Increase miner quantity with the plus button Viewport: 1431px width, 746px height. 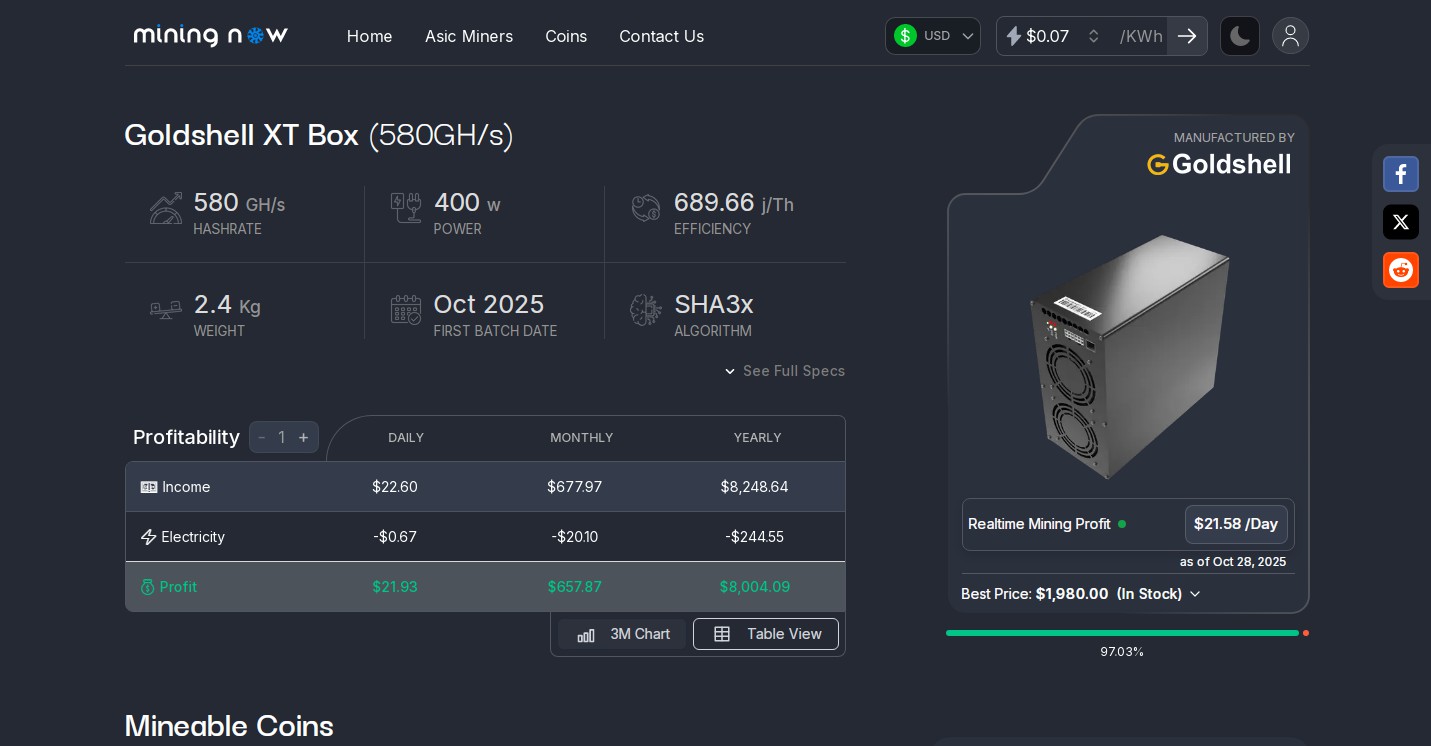(304, 437)
